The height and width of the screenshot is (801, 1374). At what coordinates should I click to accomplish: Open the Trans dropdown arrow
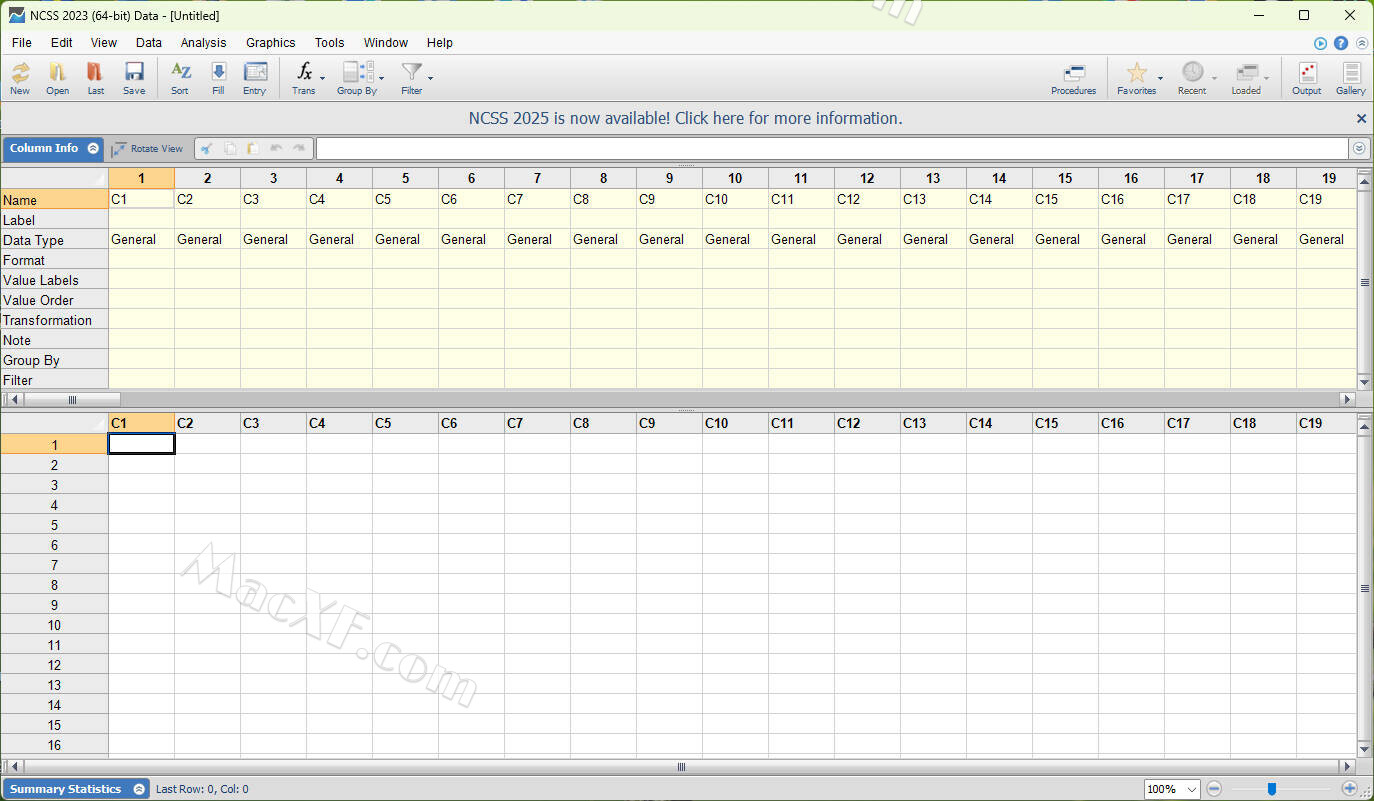click(323, 79)
